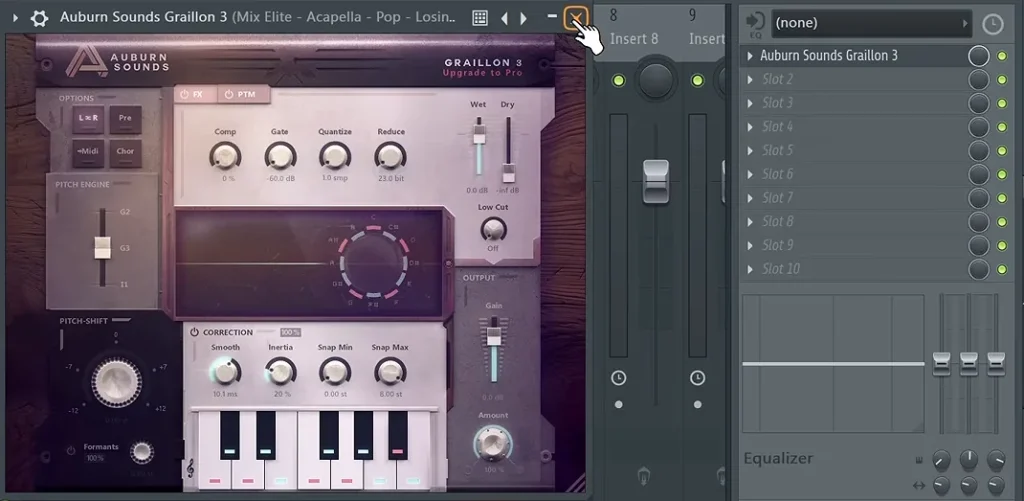This screenshot has width=1024, height=501.
Task: Click the Snap Max knob
Action: point(391,372)
